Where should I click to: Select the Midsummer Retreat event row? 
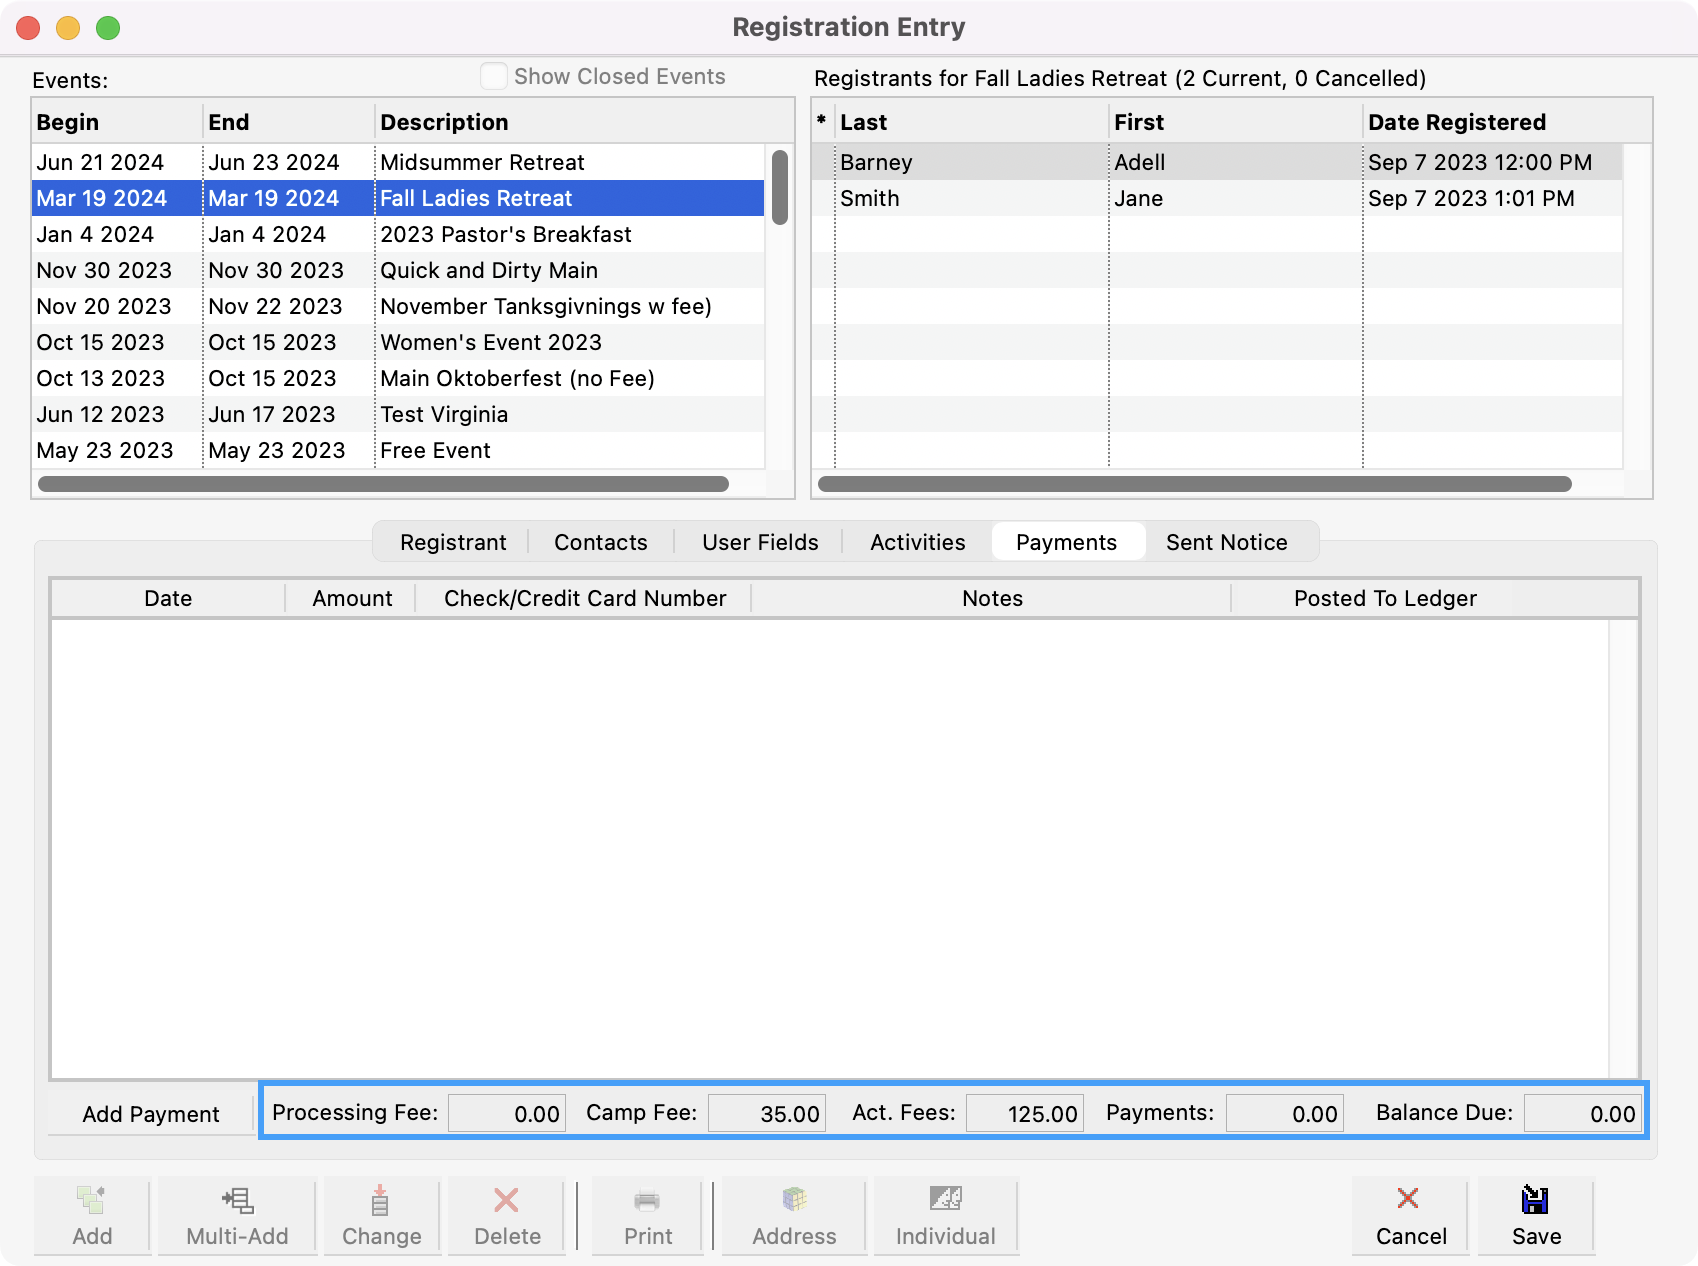(x=482, y=162)
